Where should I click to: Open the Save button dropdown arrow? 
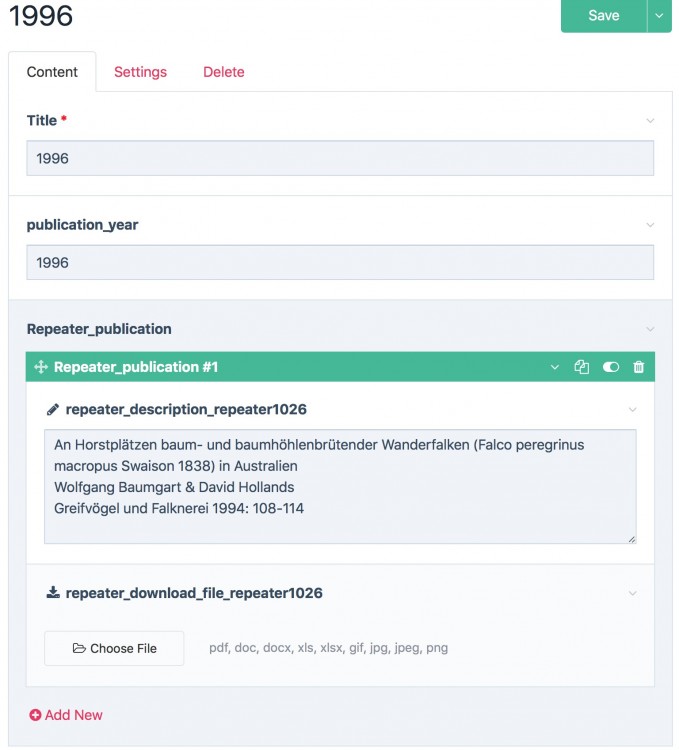pos(659,15)
